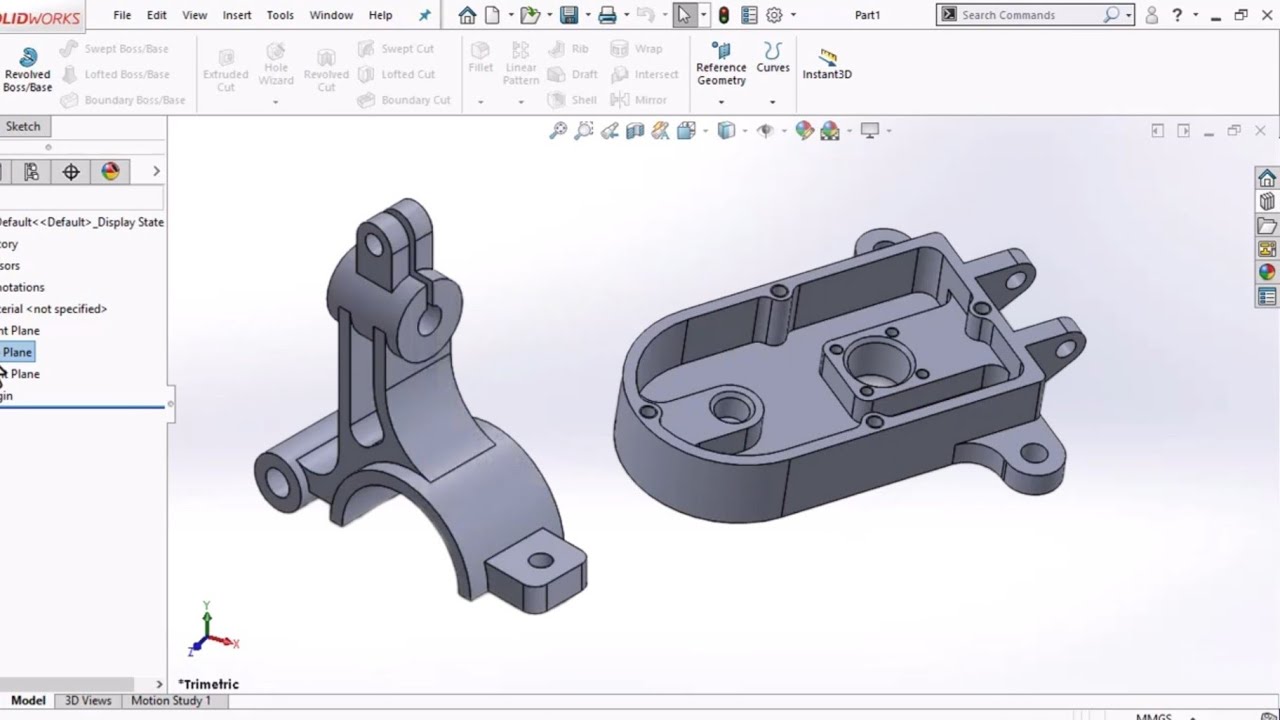Click the Select cursor tool
Image resolution: width=1280 pixels, height=720 pixels.
pos(684,15)
